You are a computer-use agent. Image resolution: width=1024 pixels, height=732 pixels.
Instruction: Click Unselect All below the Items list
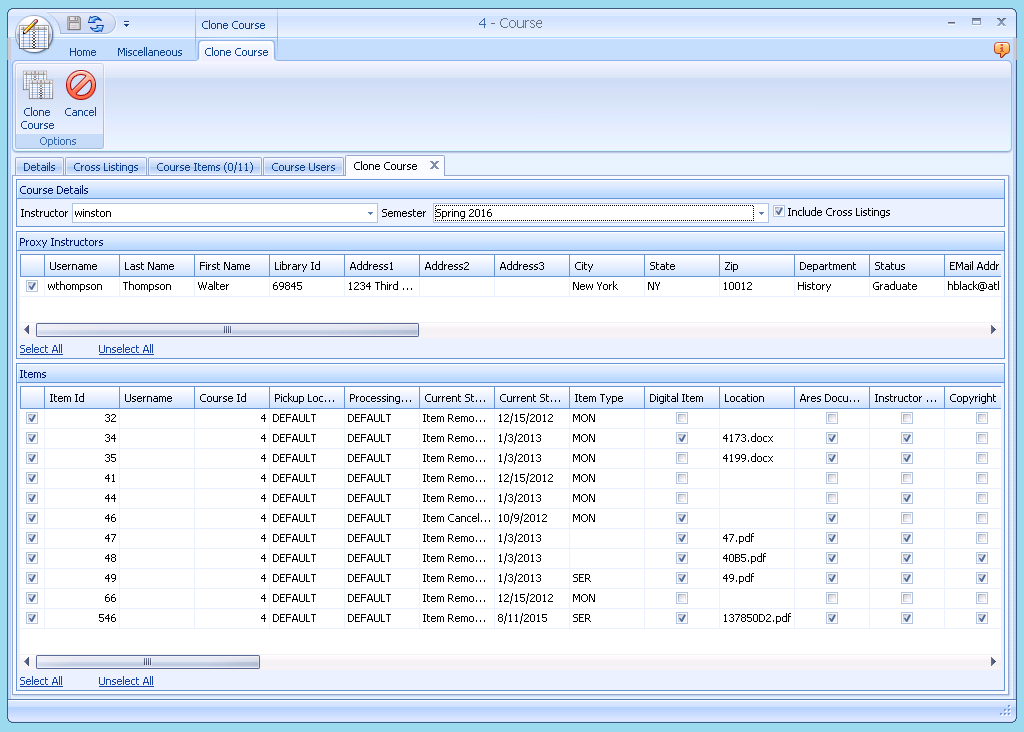[x=125, y=680]
